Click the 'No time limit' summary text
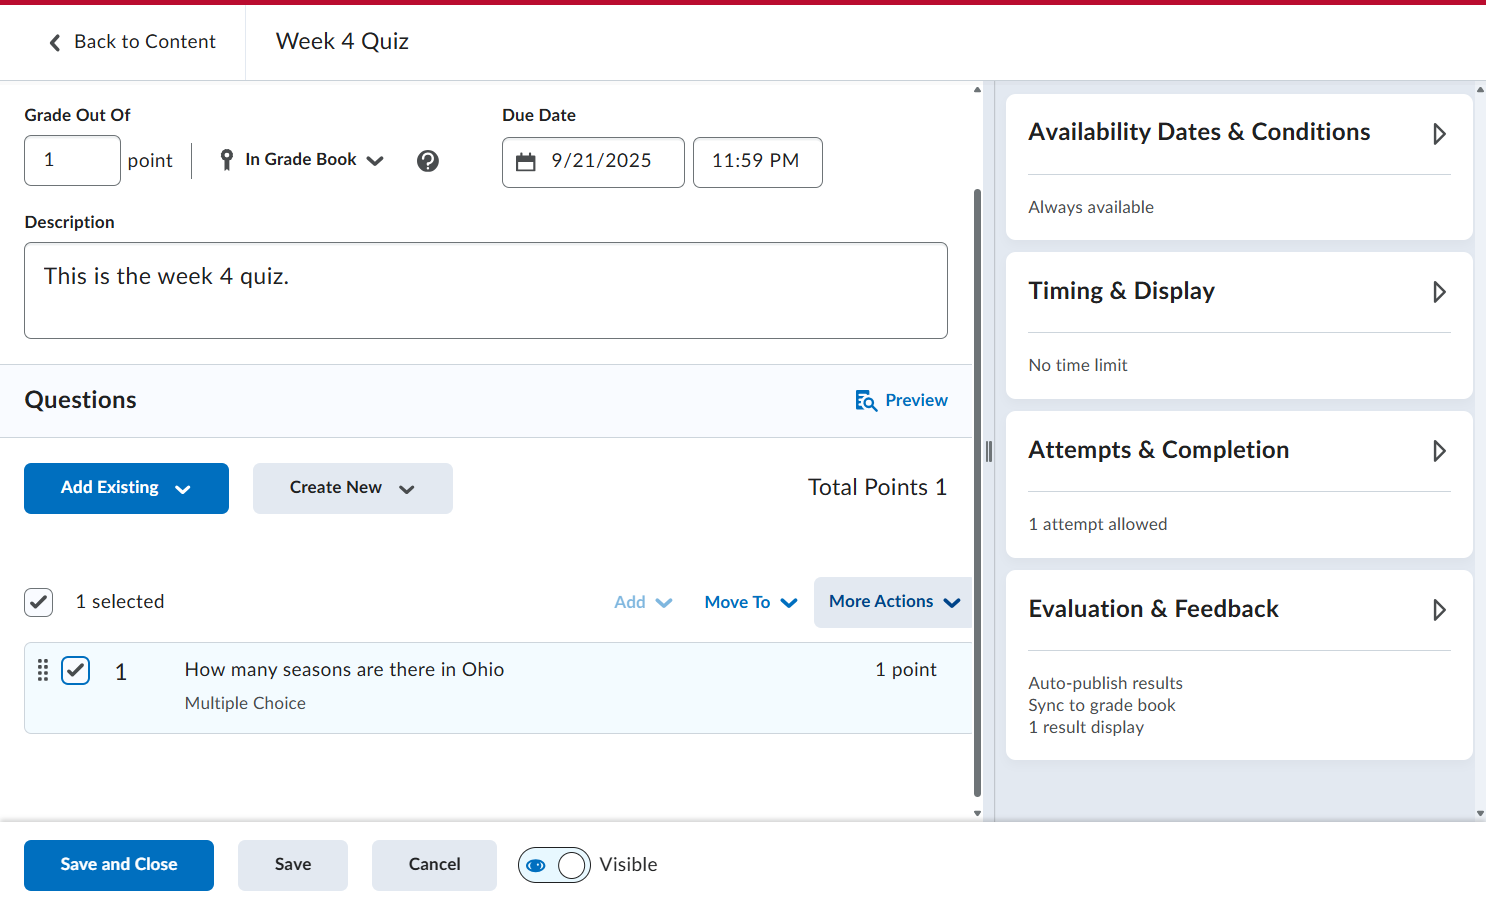 tap(1078, 366)
